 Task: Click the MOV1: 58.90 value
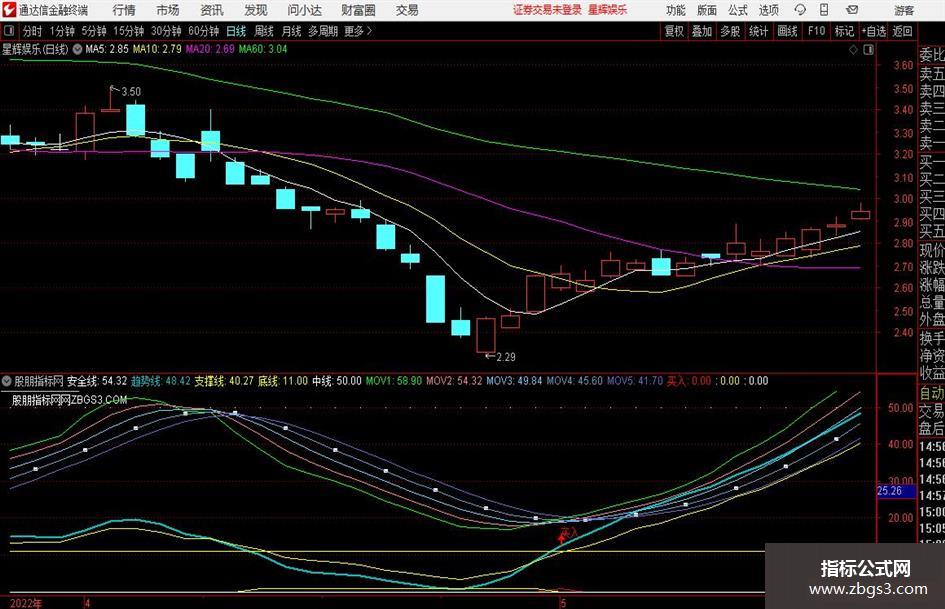point(394,381)
